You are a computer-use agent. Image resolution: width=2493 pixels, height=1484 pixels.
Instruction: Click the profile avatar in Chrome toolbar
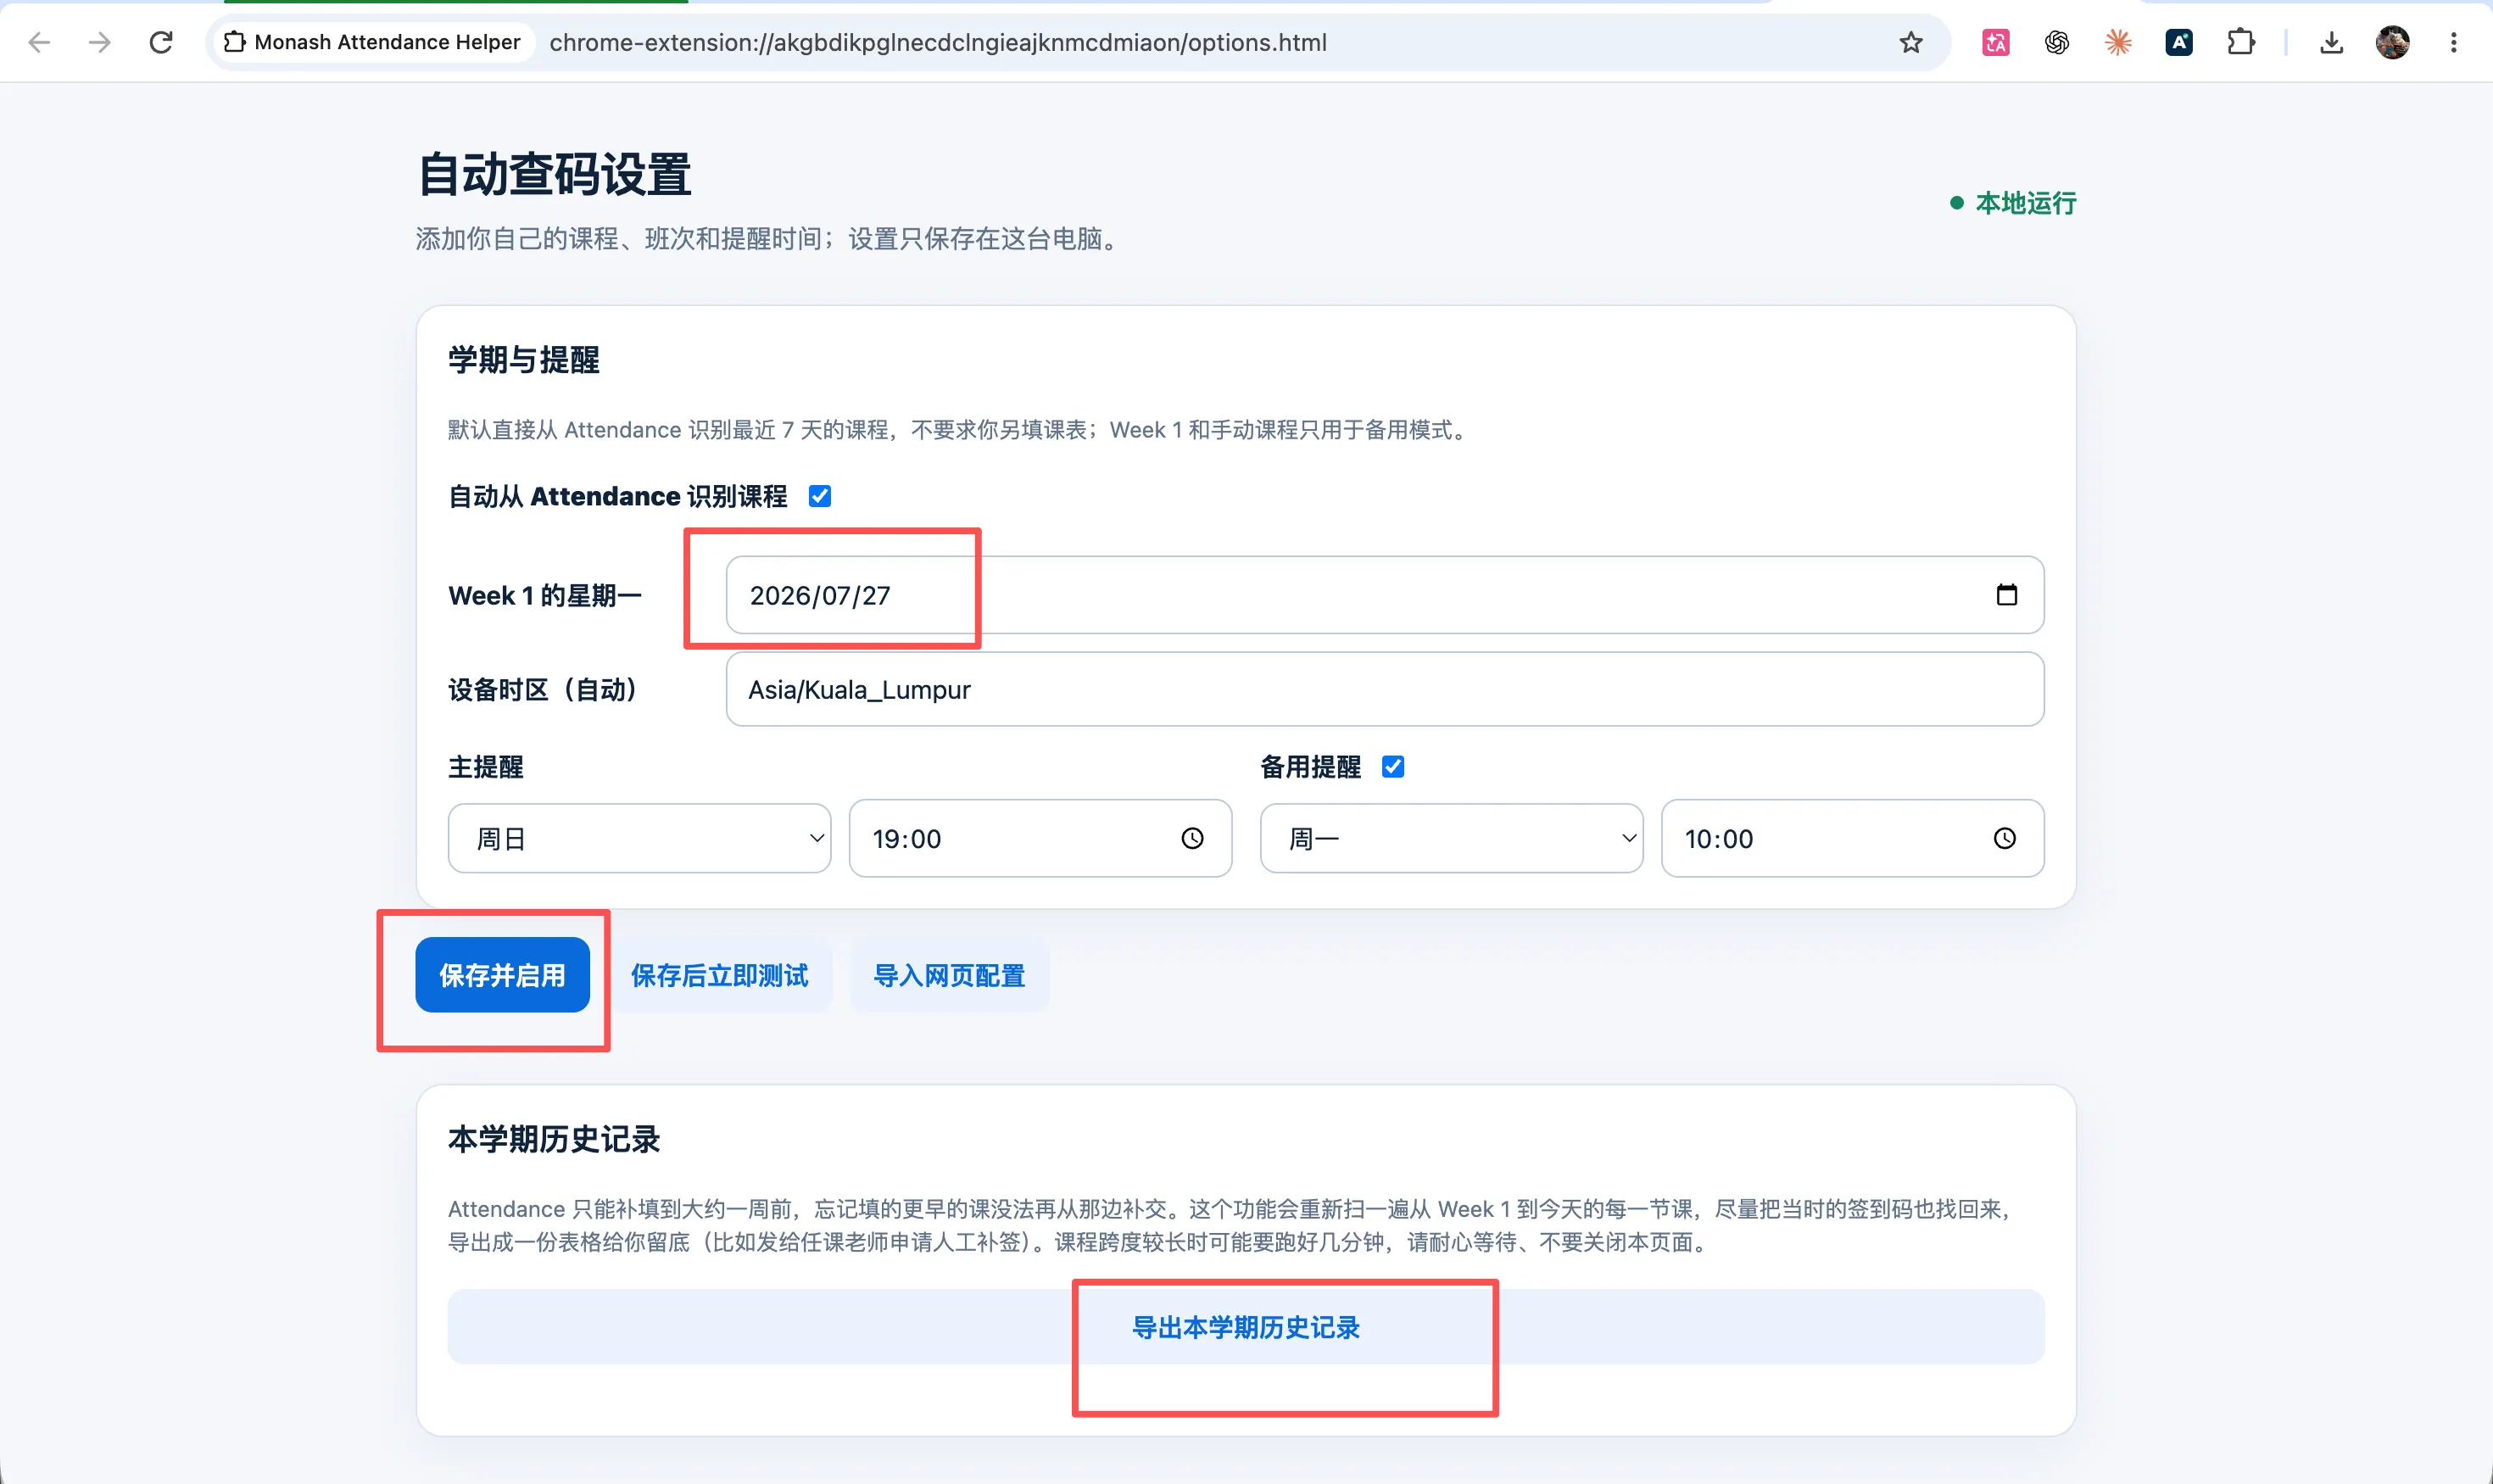click(x=2392, y=42)
